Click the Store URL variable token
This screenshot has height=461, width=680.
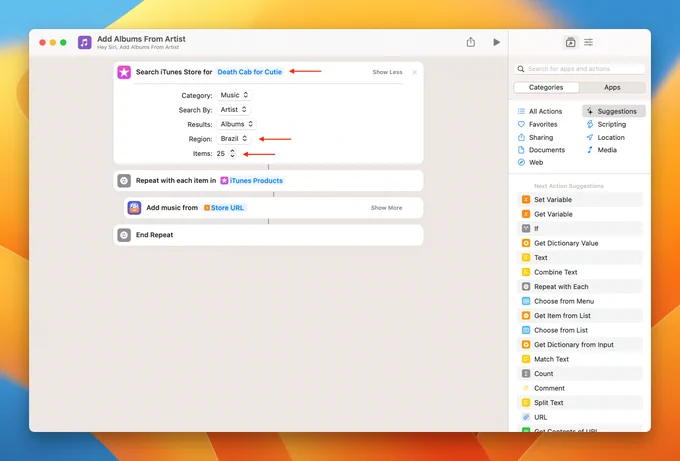click(224, 208)
